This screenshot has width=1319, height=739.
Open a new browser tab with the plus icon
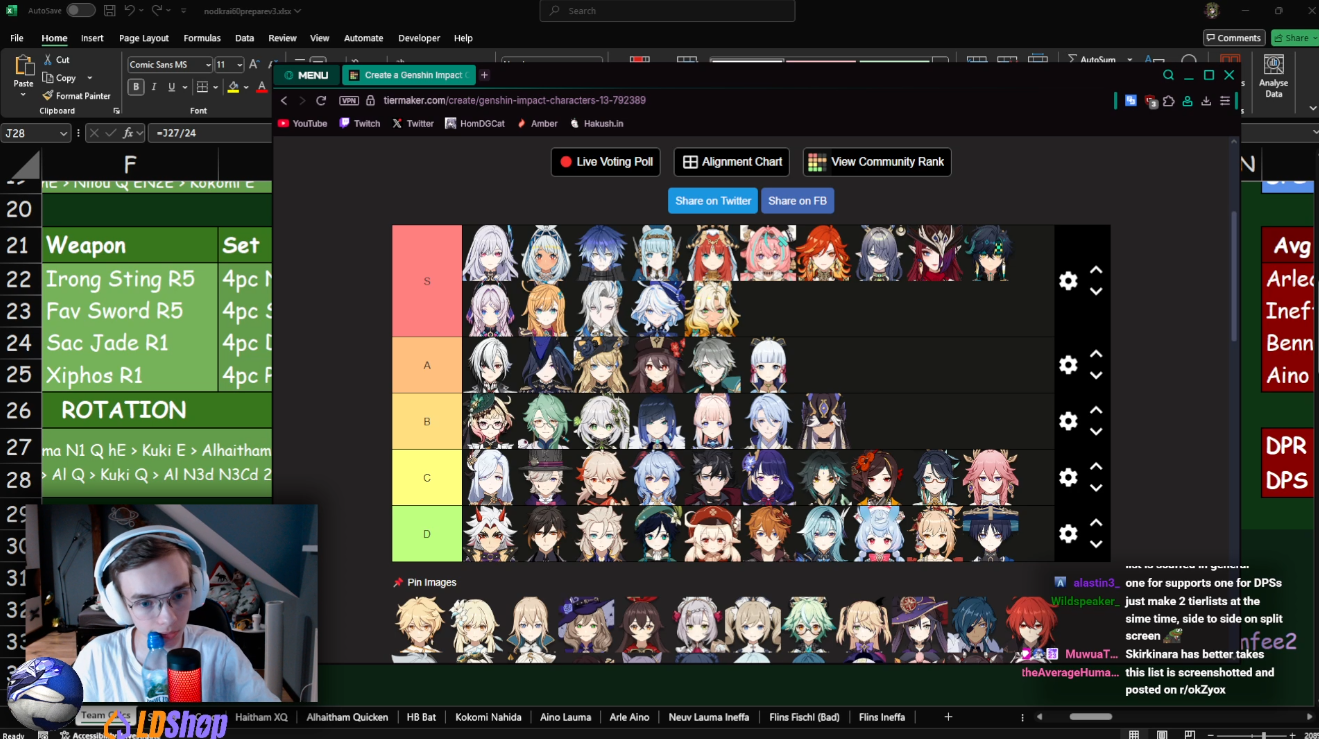(x=484, y=75)
